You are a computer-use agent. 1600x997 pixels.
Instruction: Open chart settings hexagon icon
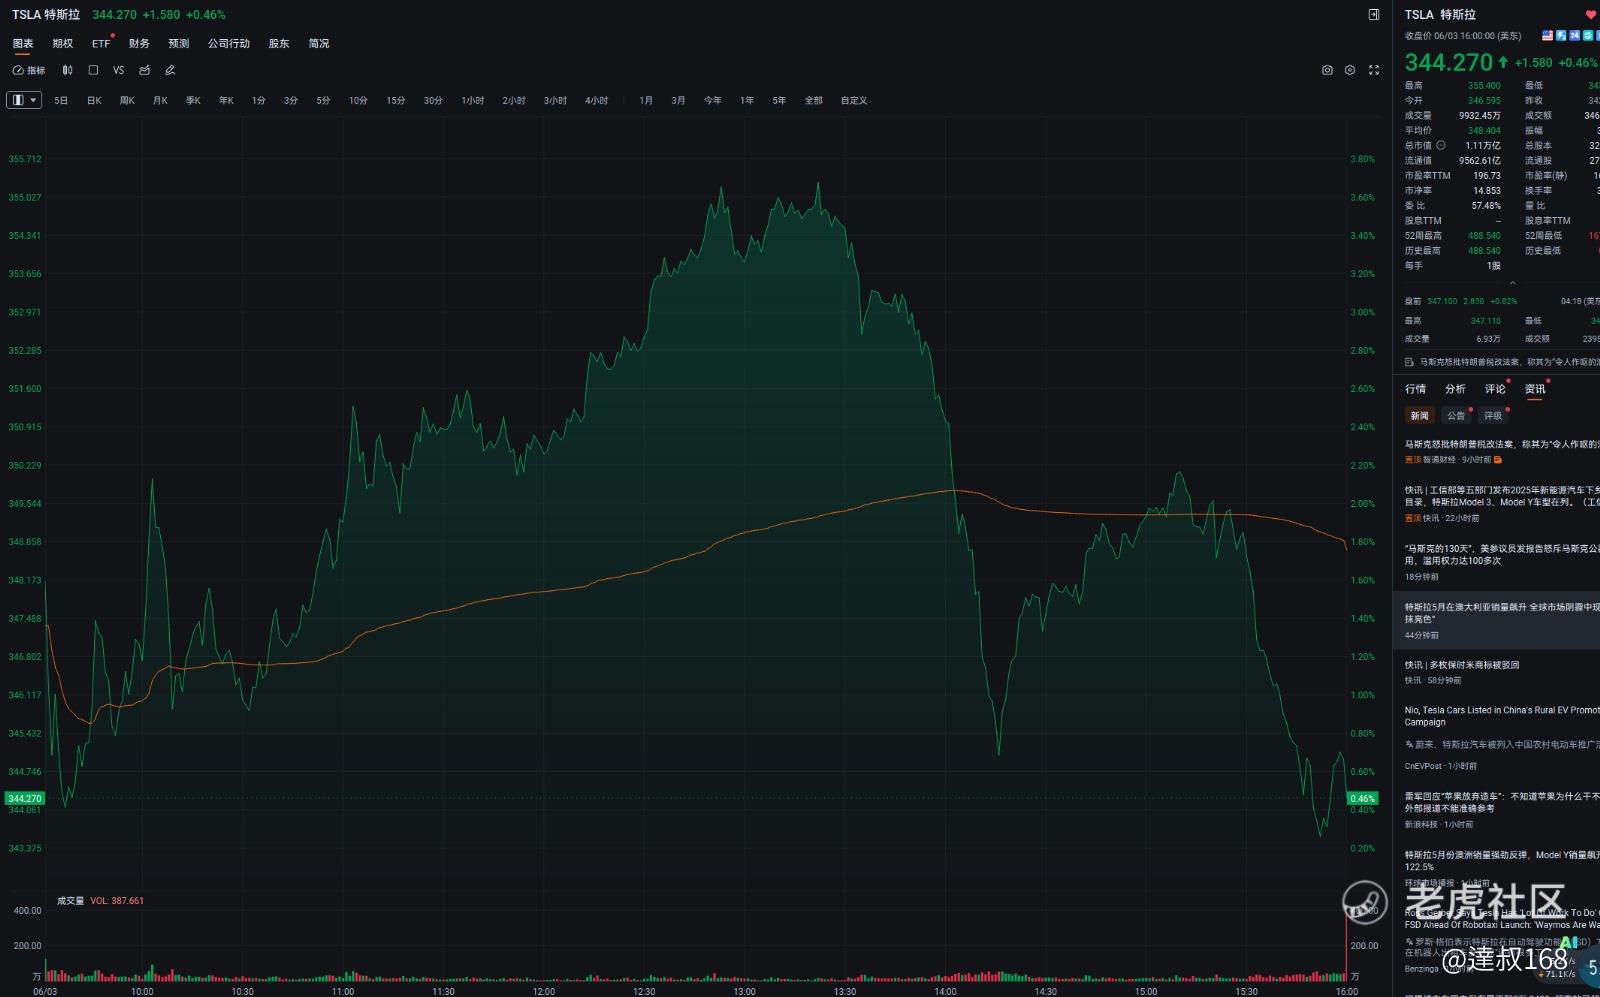click(1350, 70)
